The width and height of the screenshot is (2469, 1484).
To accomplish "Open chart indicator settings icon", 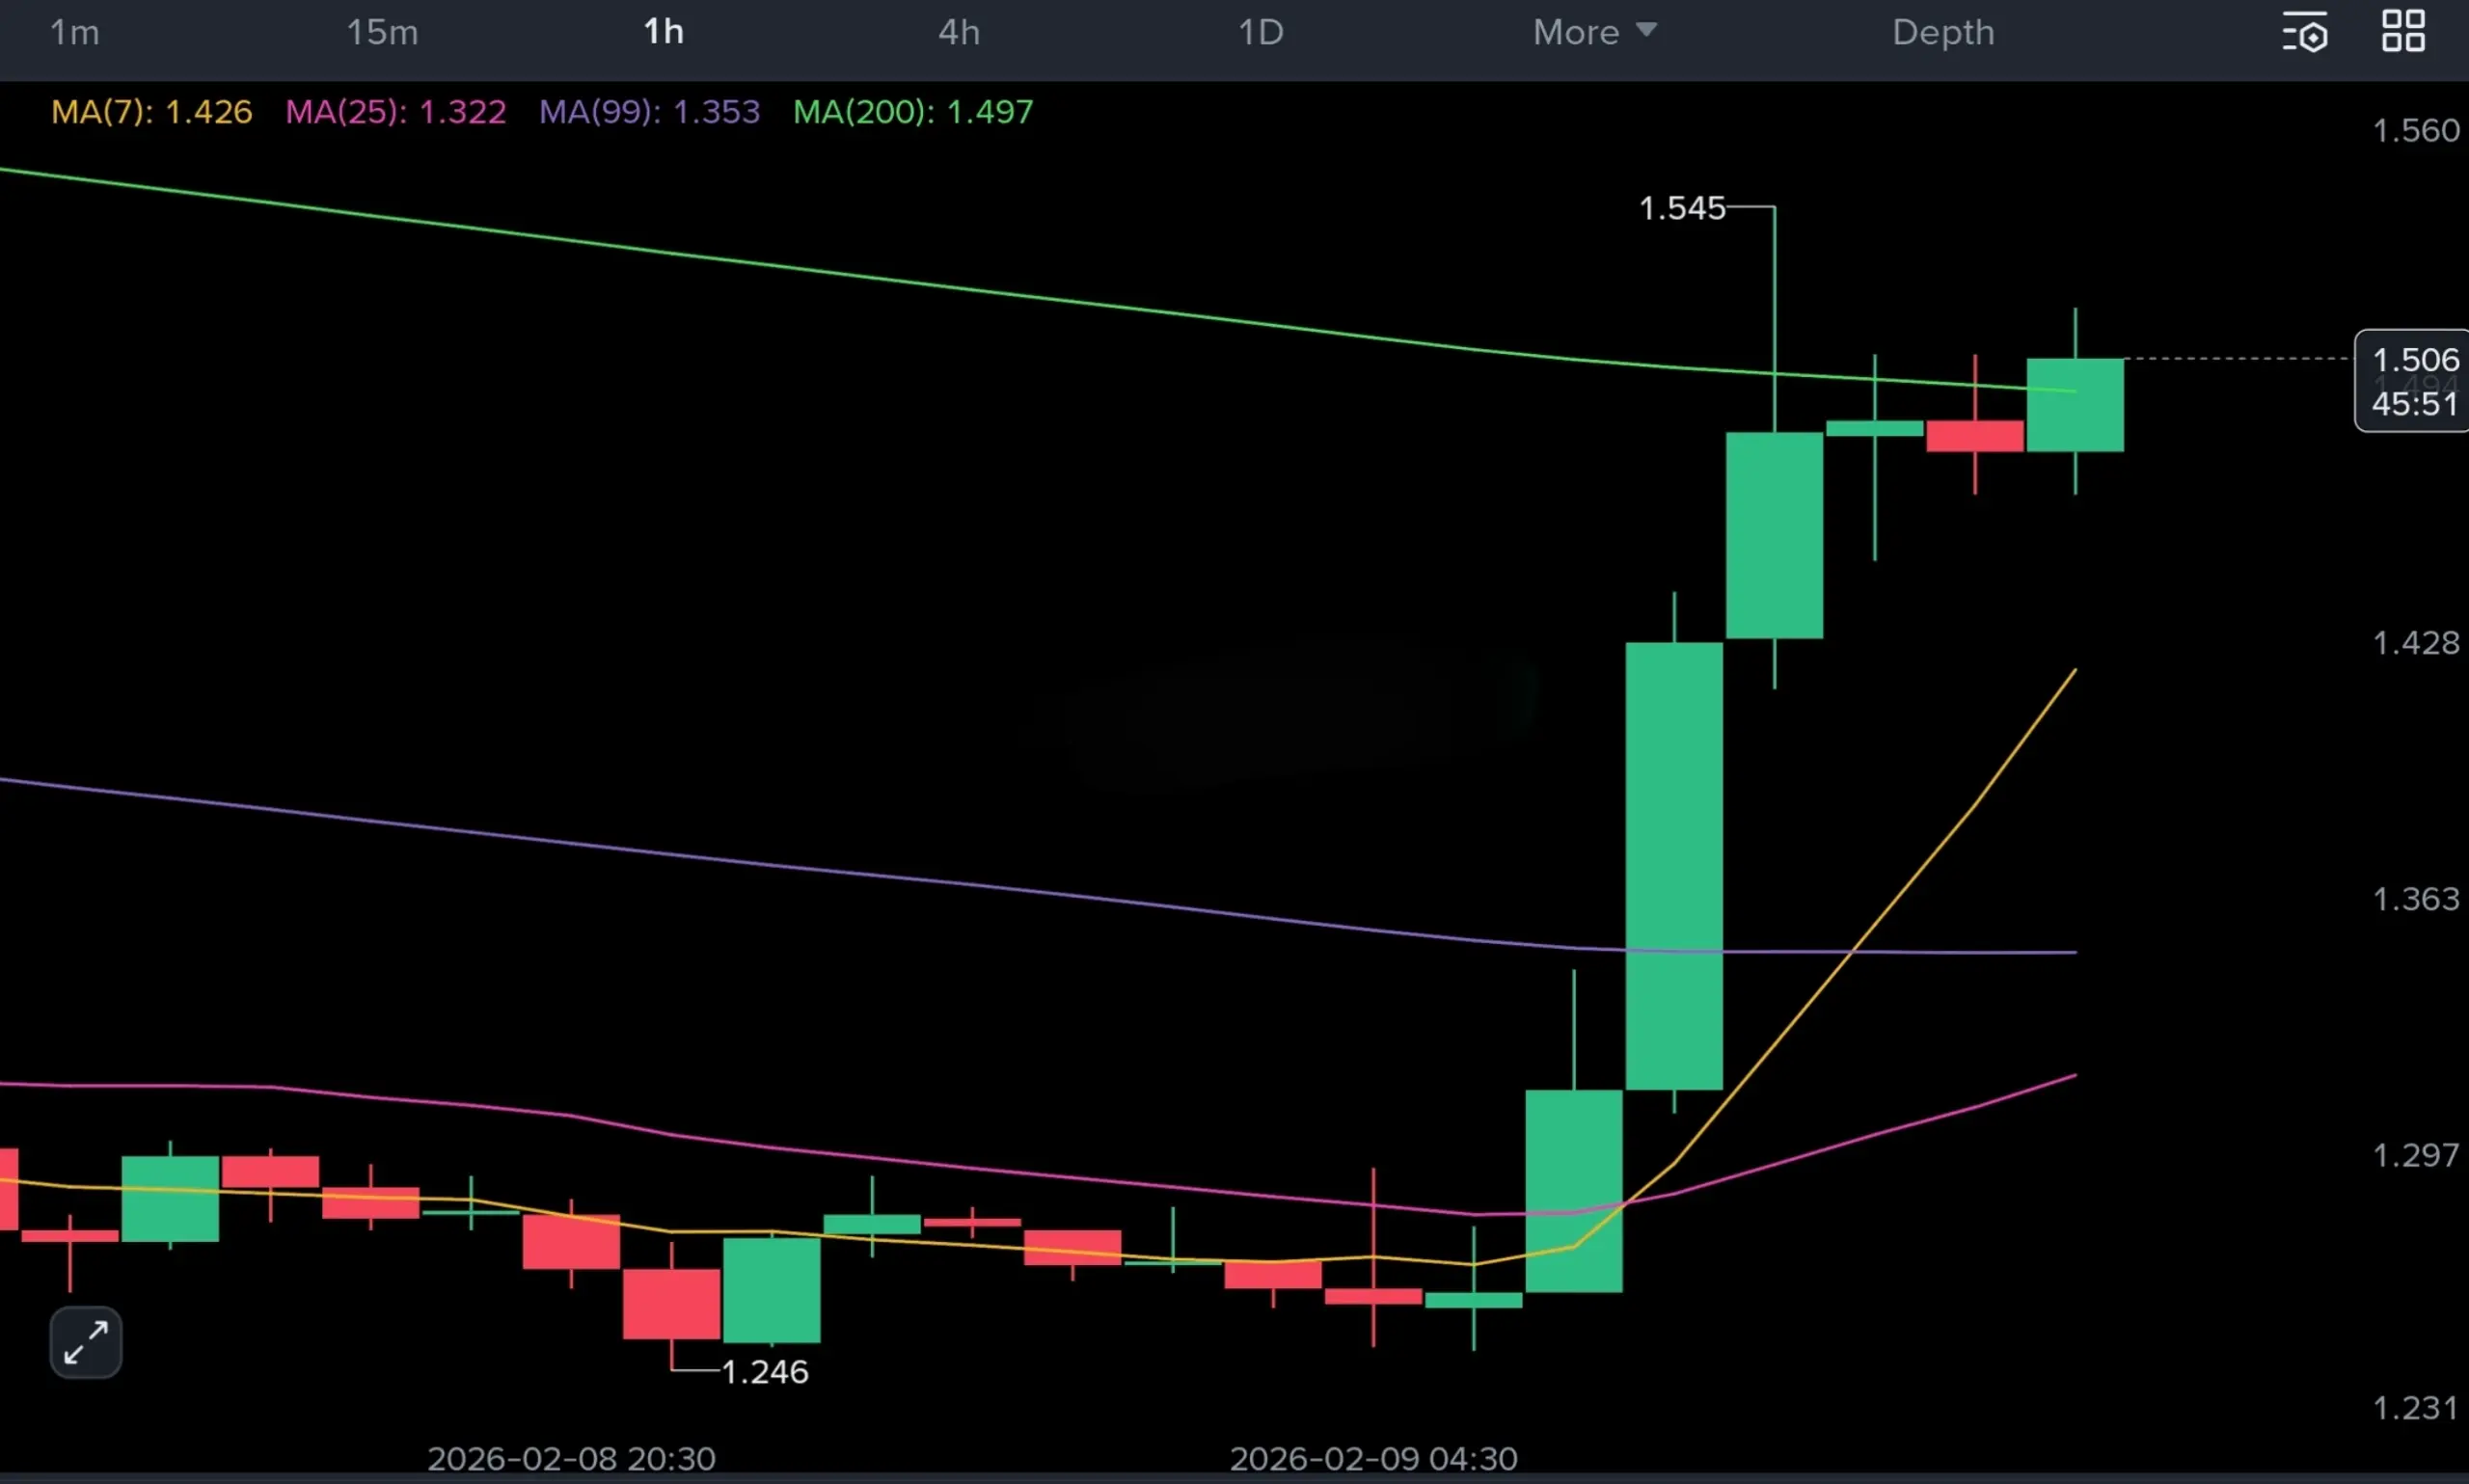I will (x=2304, y=33).
